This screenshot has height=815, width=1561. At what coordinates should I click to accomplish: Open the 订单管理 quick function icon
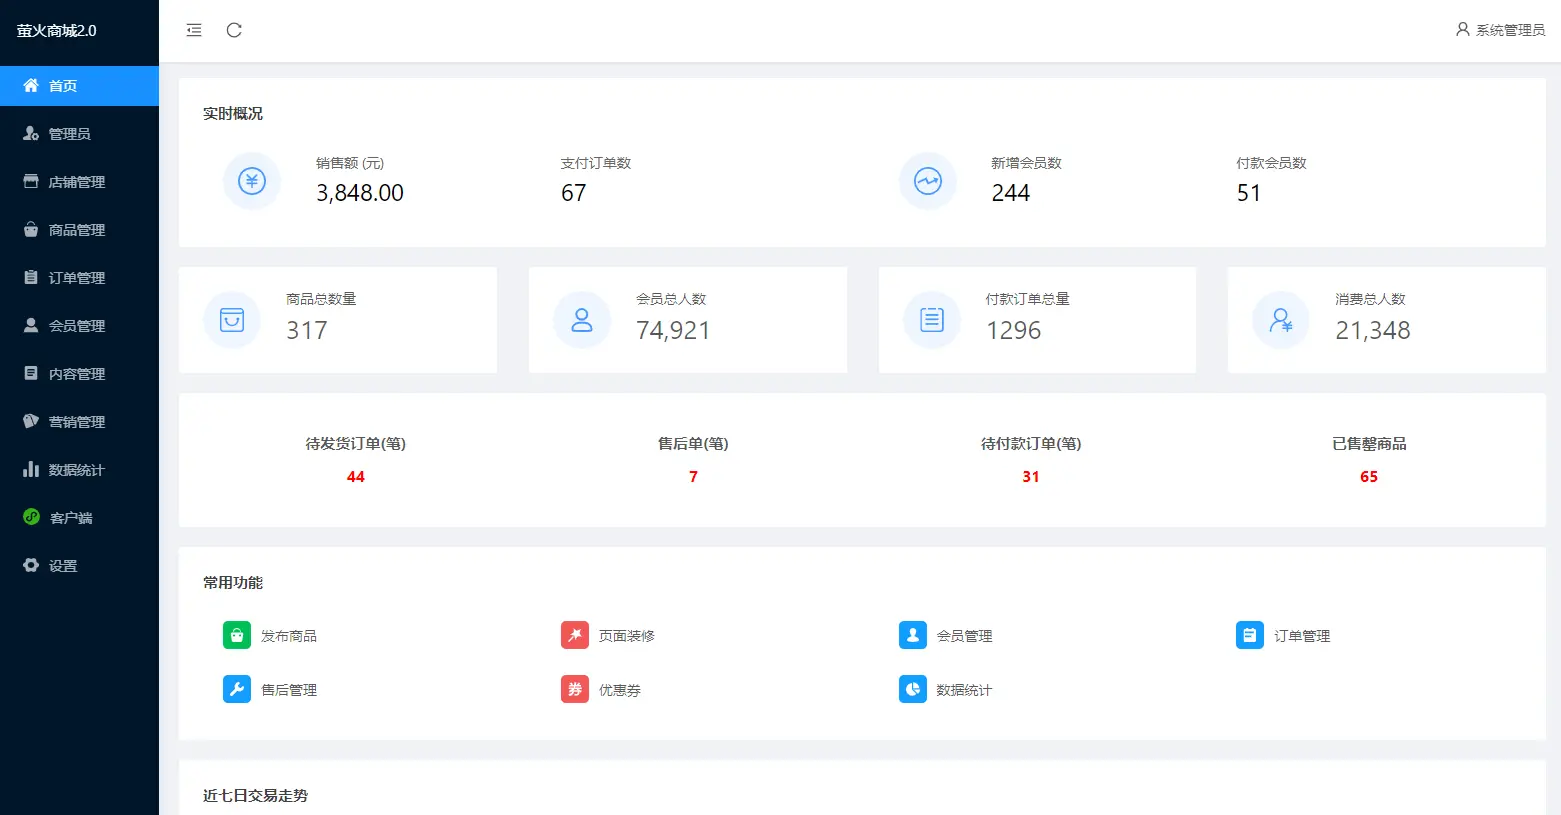(1249, 635)
